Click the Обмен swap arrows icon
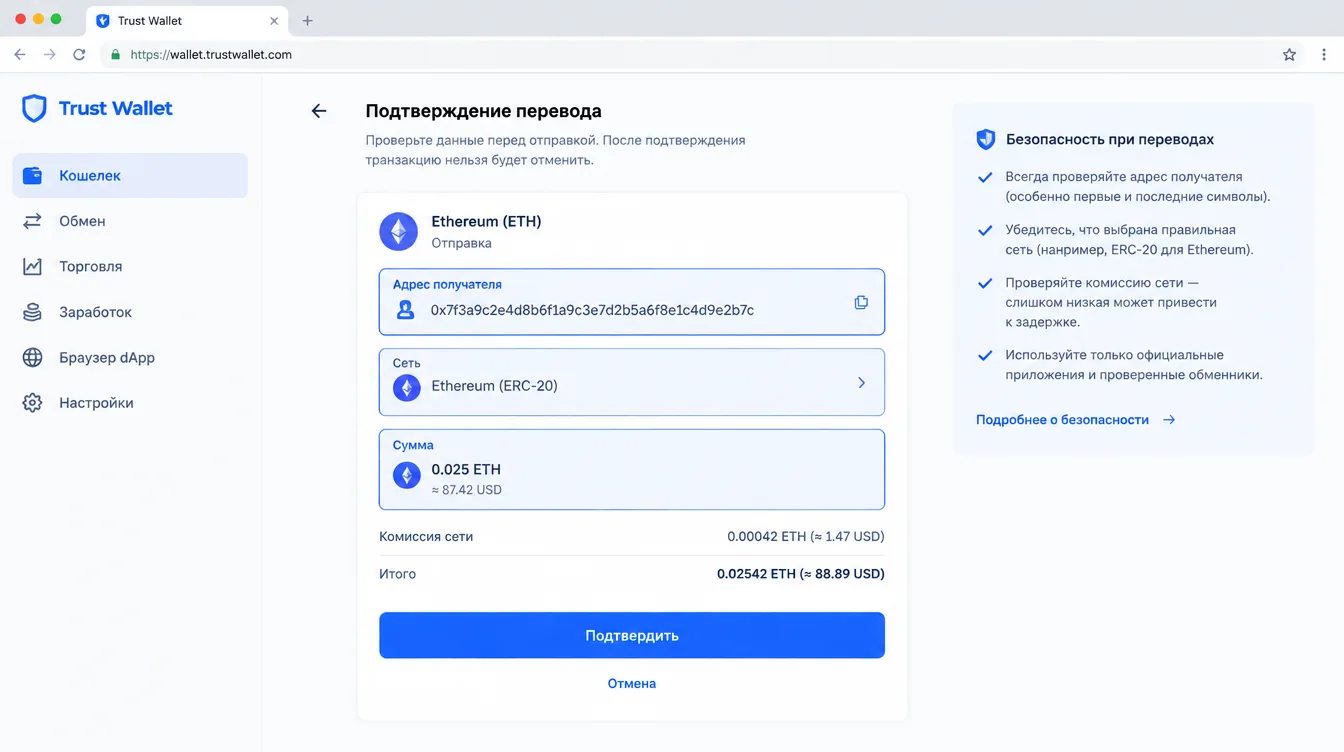Image resolution: width=1344 pixels, height=752 pixels. click(x=32, y=221)
